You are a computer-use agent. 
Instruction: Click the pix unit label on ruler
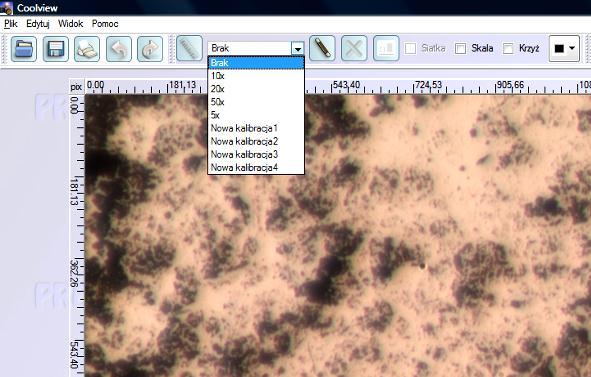[76, 87]
